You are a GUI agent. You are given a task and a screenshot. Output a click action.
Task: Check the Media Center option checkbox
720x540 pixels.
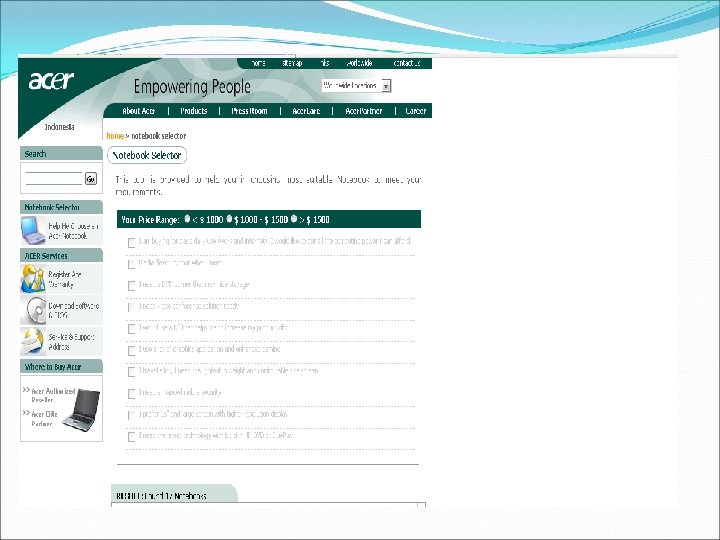pyautogui.click(x=131, y=264)
